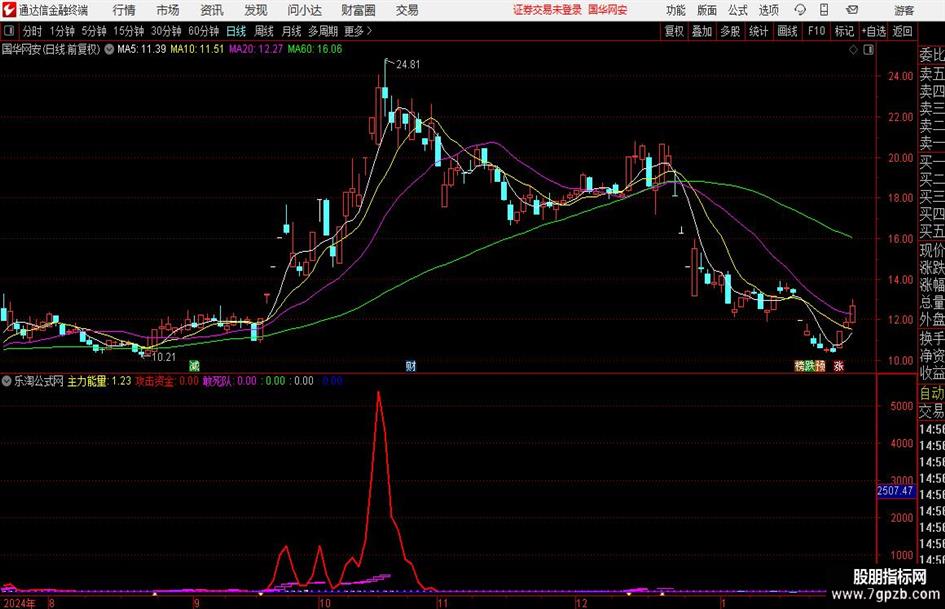
Task: Click the 2024年 date label on time axis
Action: [x=19, y=603]
